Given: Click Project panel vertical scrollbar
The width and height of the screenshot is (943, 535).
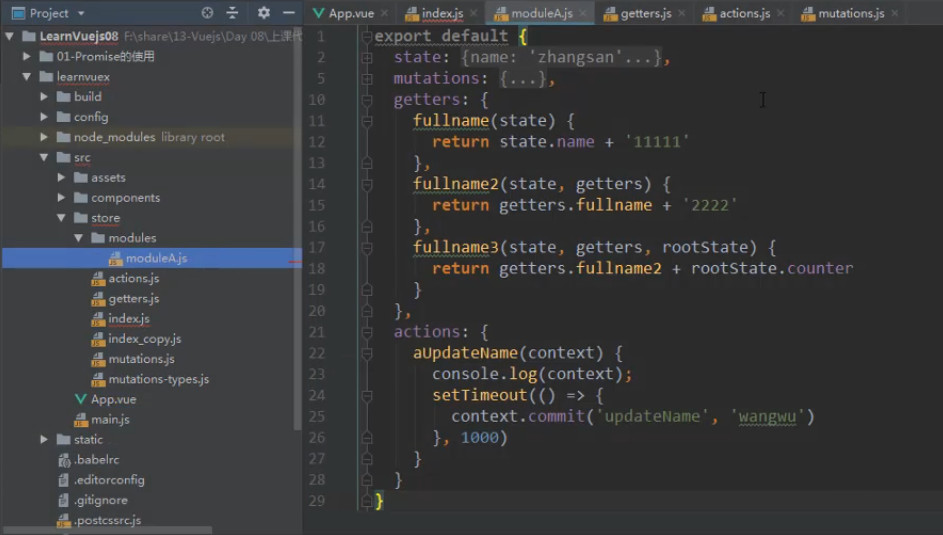Looking at the screenshot, I should (297, 228).
